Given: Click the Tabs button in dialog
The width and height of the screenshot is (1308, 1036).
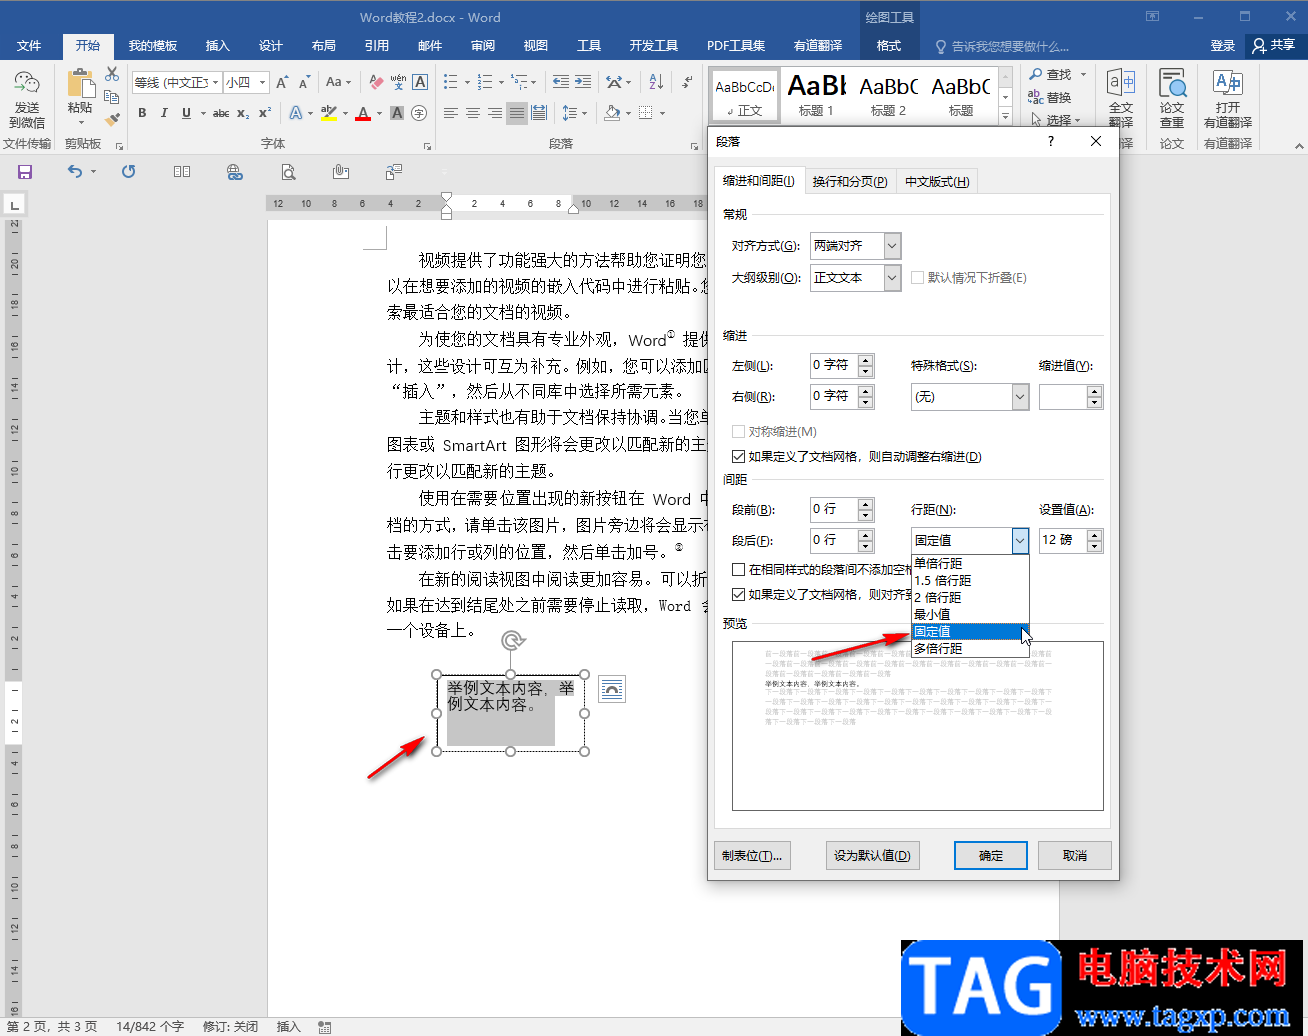Looking at the screenshot, I should point(752,856).
